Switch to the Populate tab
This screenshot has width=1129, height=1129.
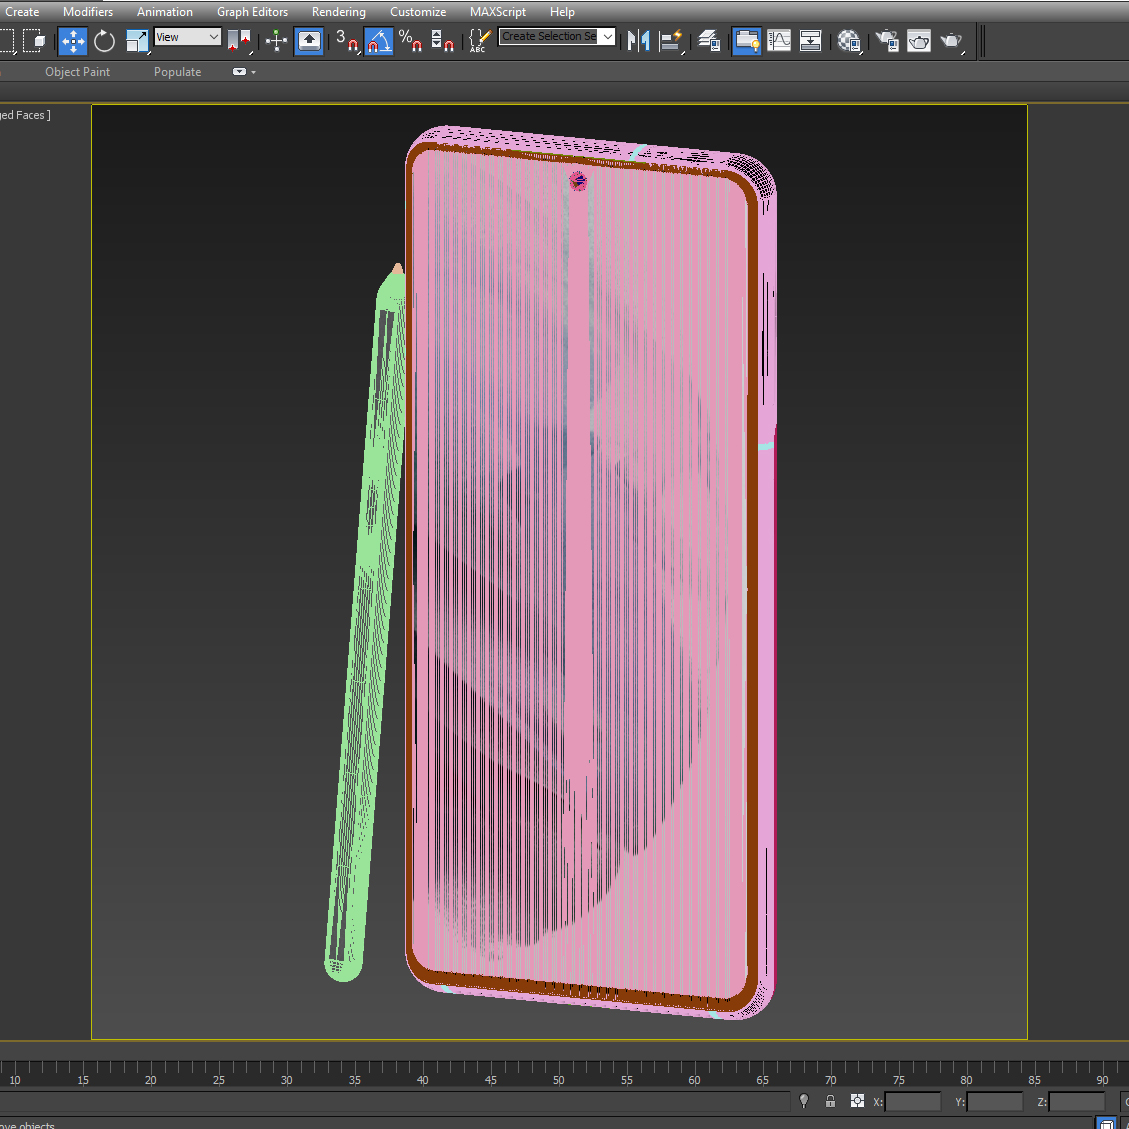click(x=177, y=72)
